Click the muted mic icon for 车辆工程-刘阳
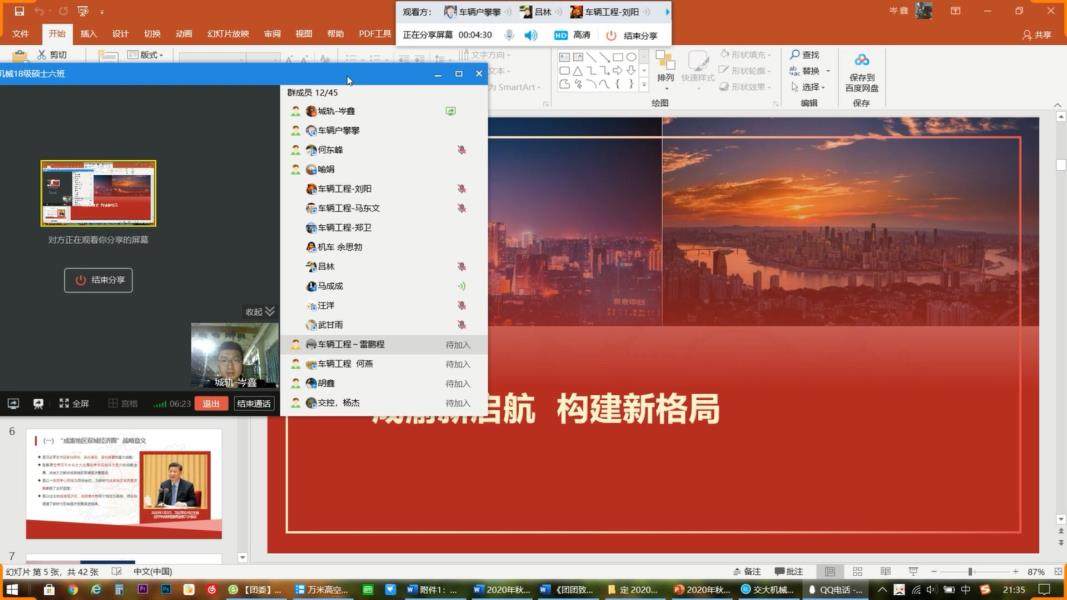Image resolution: width=1067 pixels, height=600 pixels. [x=461, y=188]
